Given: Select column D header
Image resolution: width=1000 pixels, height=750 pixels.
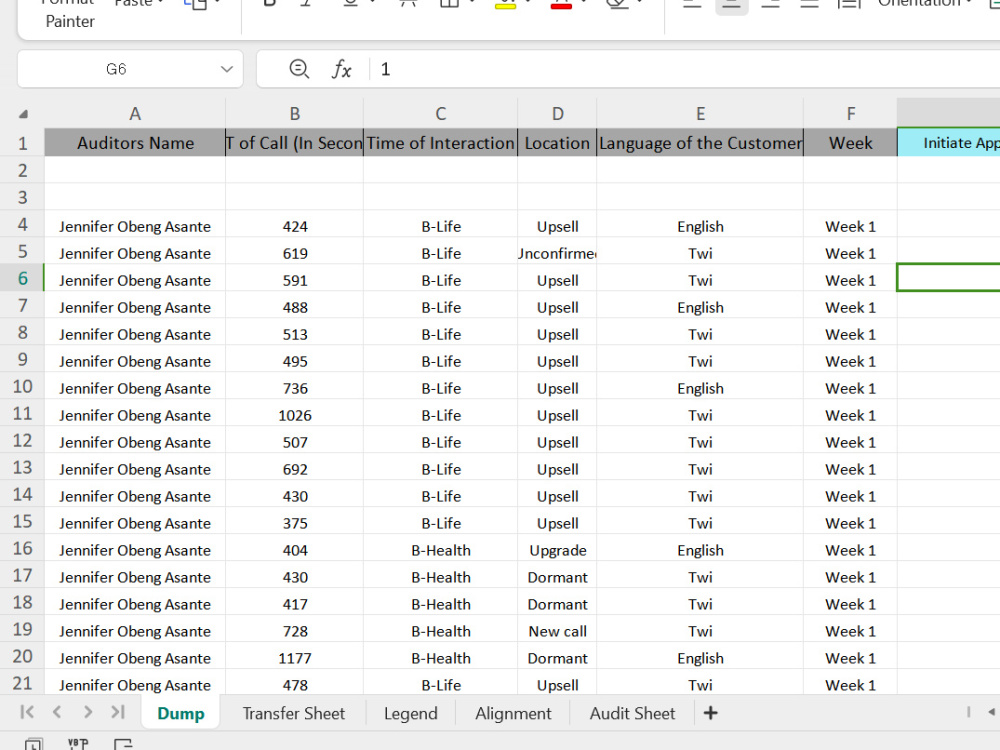Looking at the screenshot, I should pos(557,114).
